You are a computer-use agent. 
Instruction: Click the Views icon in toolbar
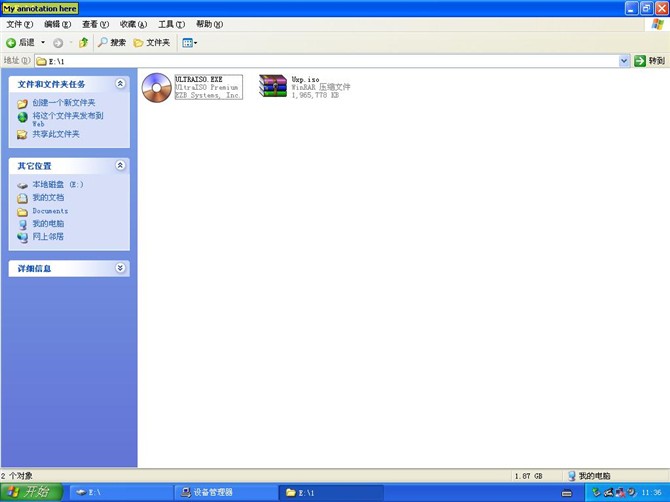187,43
